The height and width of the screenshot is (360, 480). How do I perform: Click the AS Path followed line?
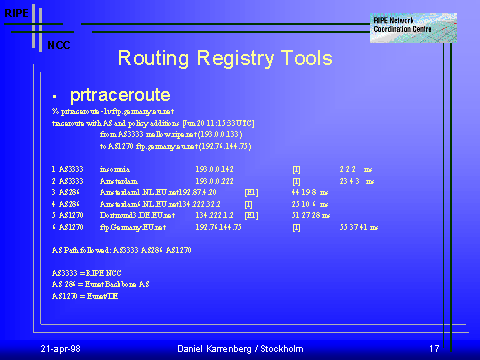122,250
